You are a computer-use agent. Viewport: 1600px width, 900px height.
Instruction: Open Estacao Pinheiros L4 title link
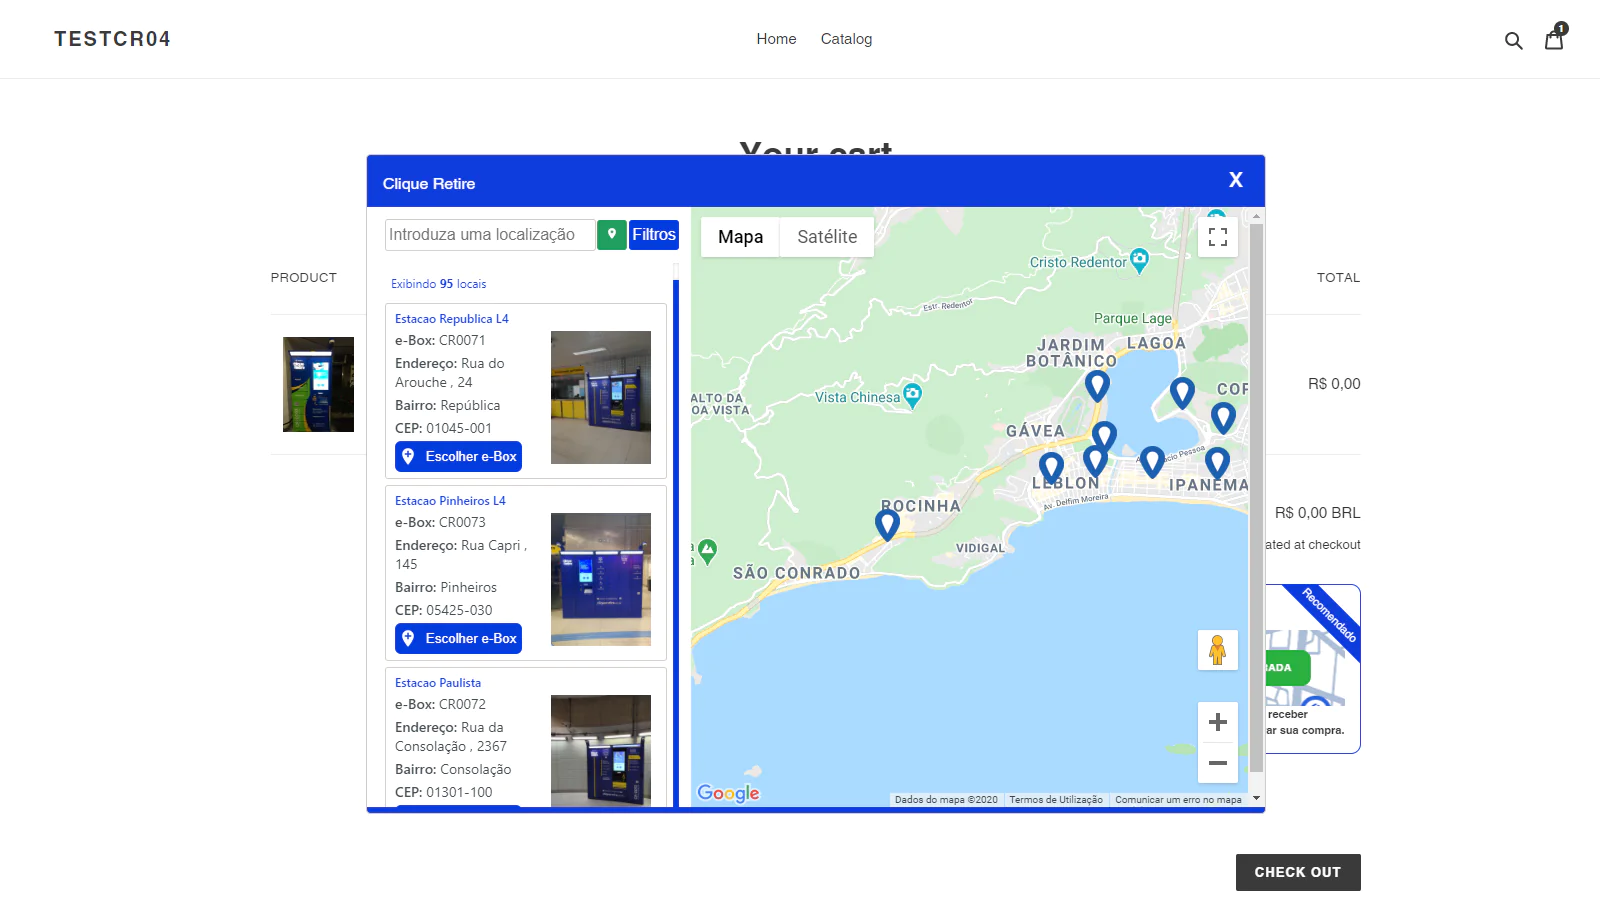(450, 501)
